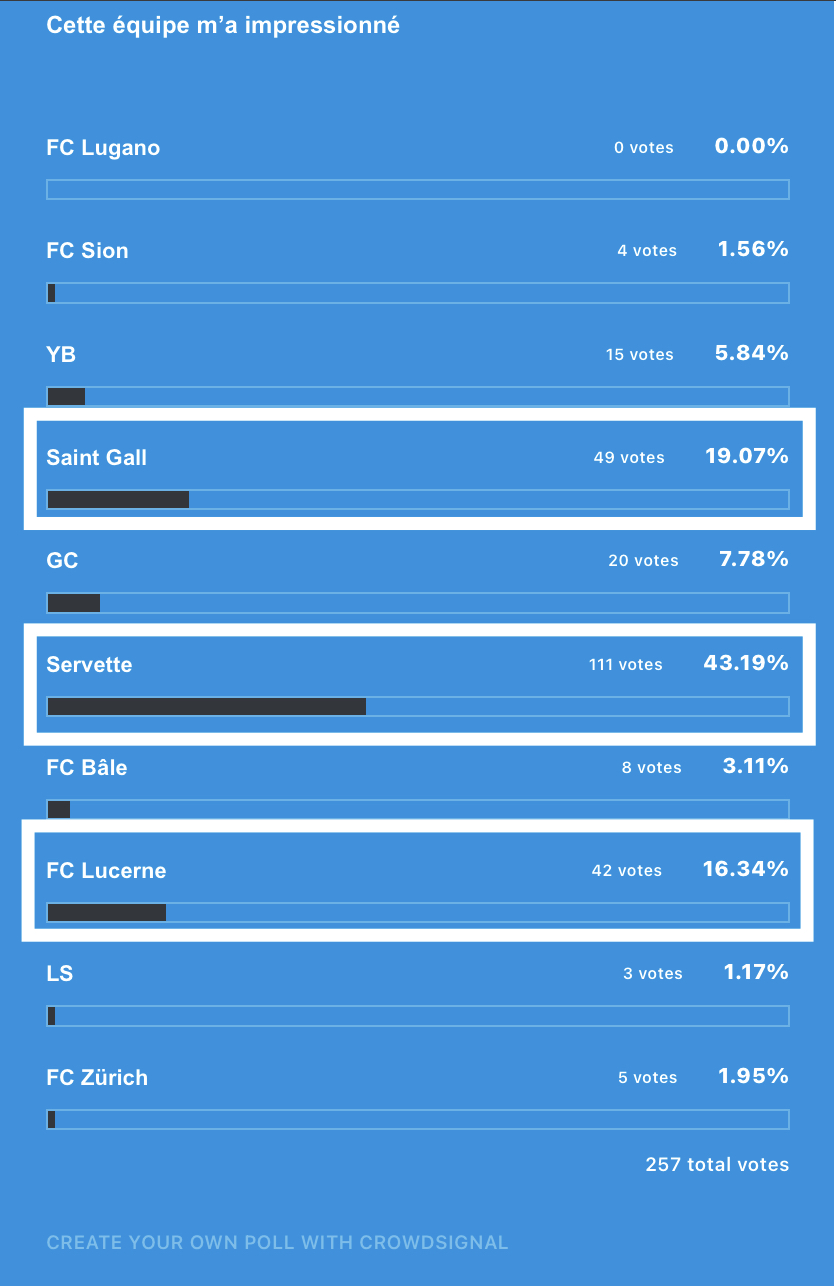
Task: Click the Servette result bar
Action: click(417, 707)
